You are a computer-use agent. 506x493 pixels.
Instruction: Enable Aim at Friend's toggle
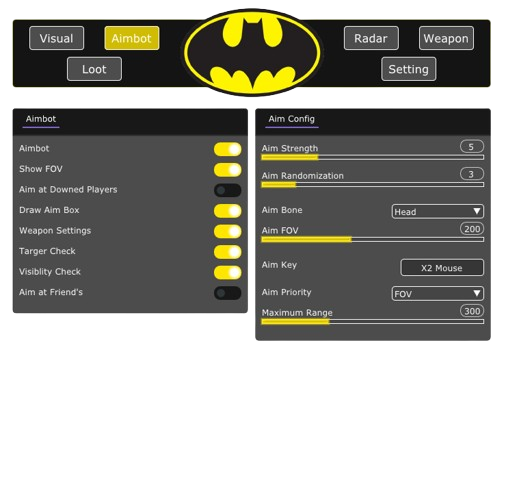coord(228,293)
